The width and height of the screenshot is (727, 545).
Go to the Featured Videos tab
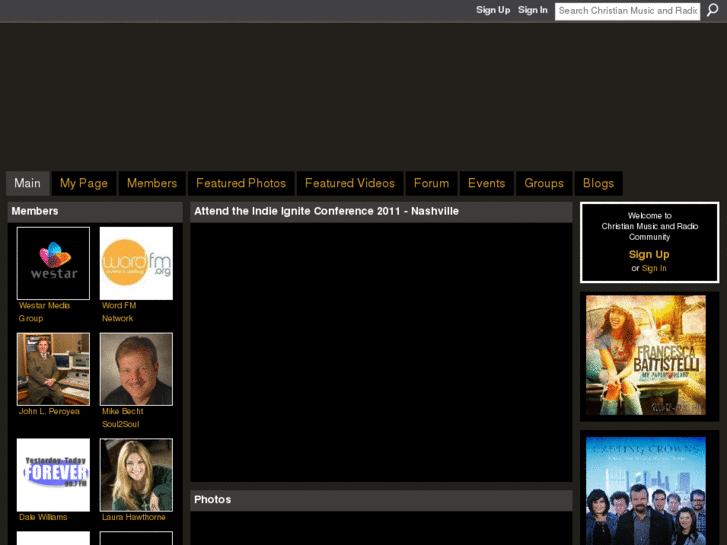click(350, 183)
